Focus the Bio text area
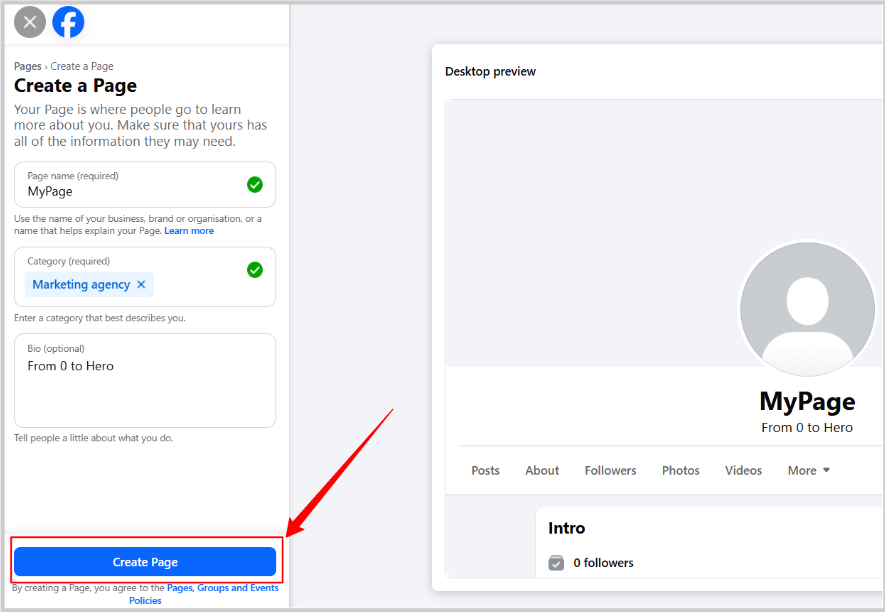The width and height of the screenshot is (885, 612). point(145,390)
